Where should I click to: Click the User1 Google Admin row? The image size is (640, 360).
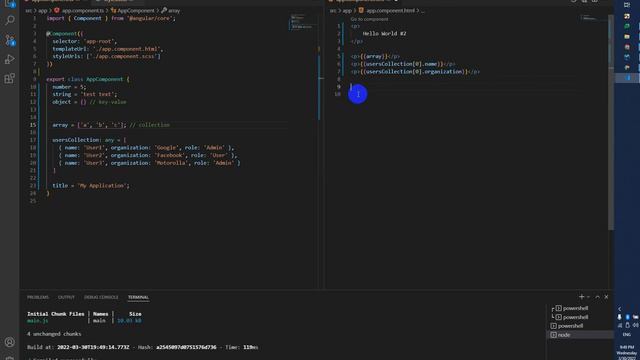click(146, 148)
